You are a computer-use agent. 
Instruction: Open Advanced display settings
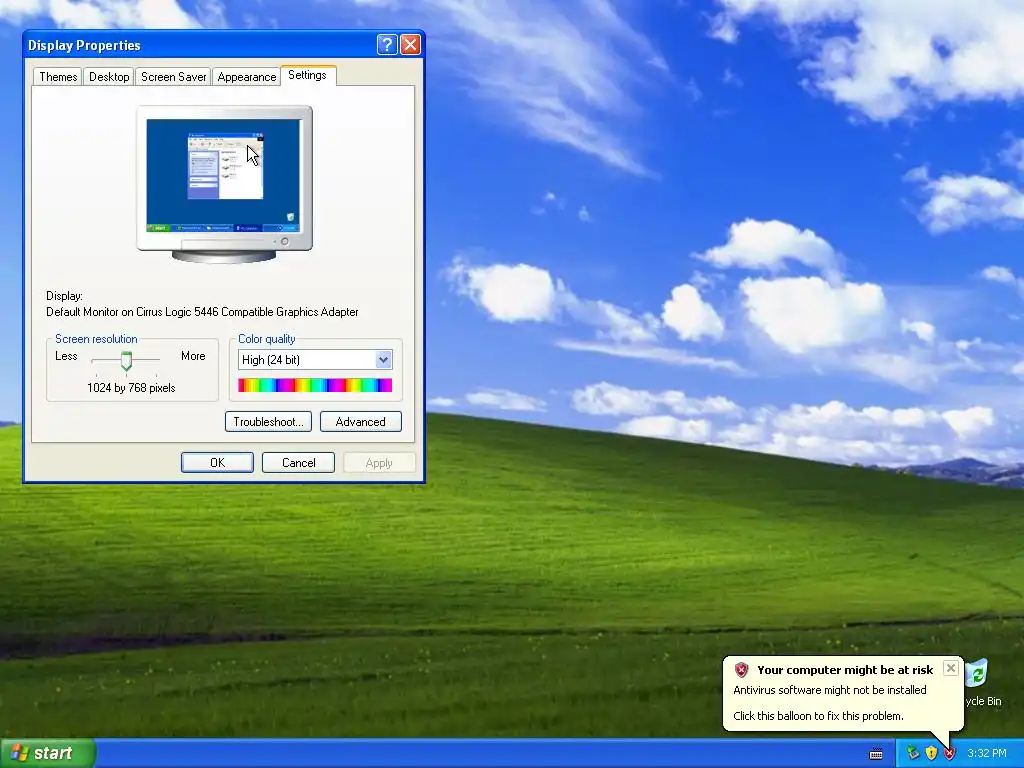pyautogui.click(x=360, y=422)
